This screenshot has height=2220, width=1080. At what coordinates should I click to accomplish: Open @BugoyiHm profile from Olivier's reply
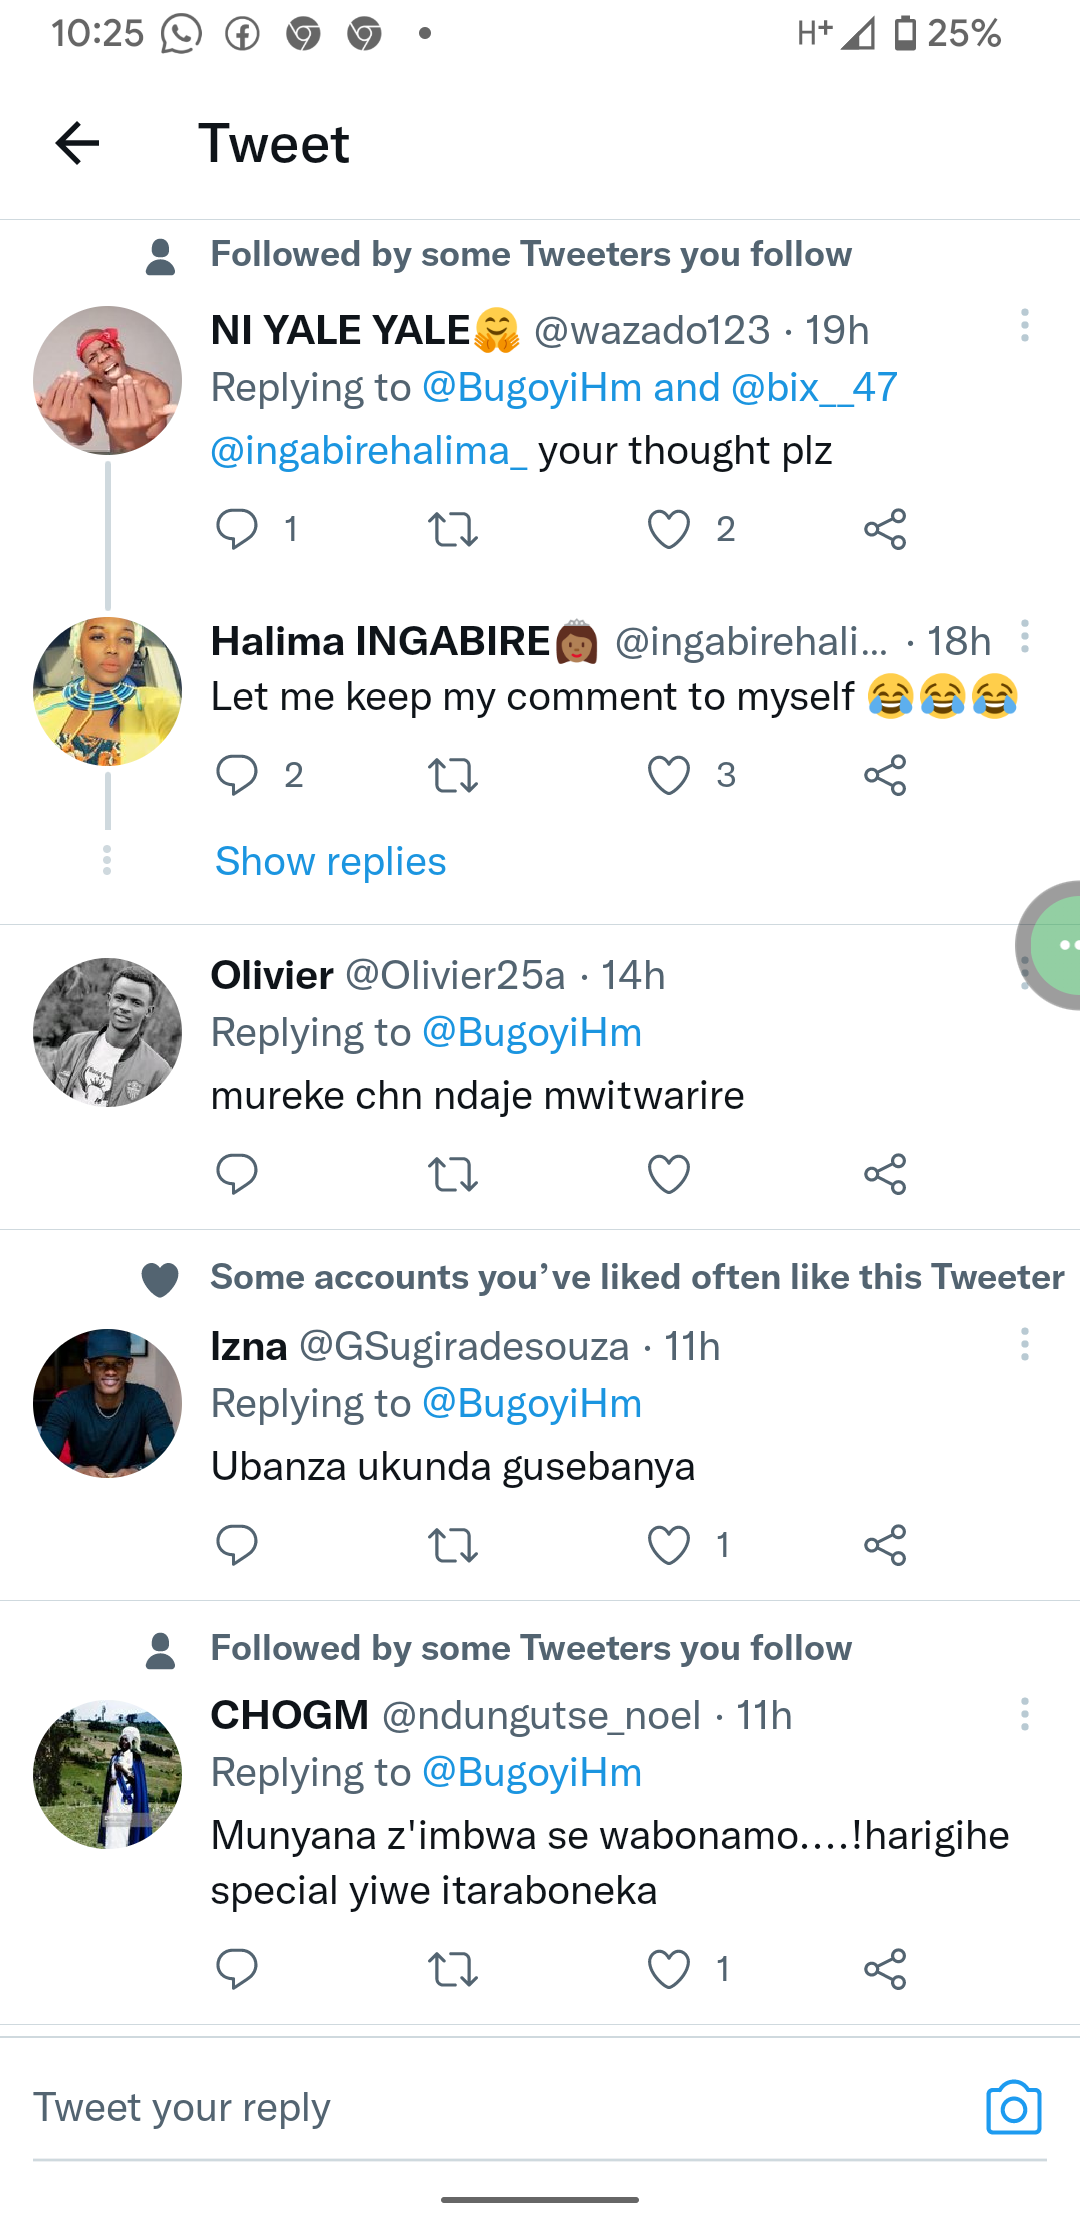tap(531, 1033)
